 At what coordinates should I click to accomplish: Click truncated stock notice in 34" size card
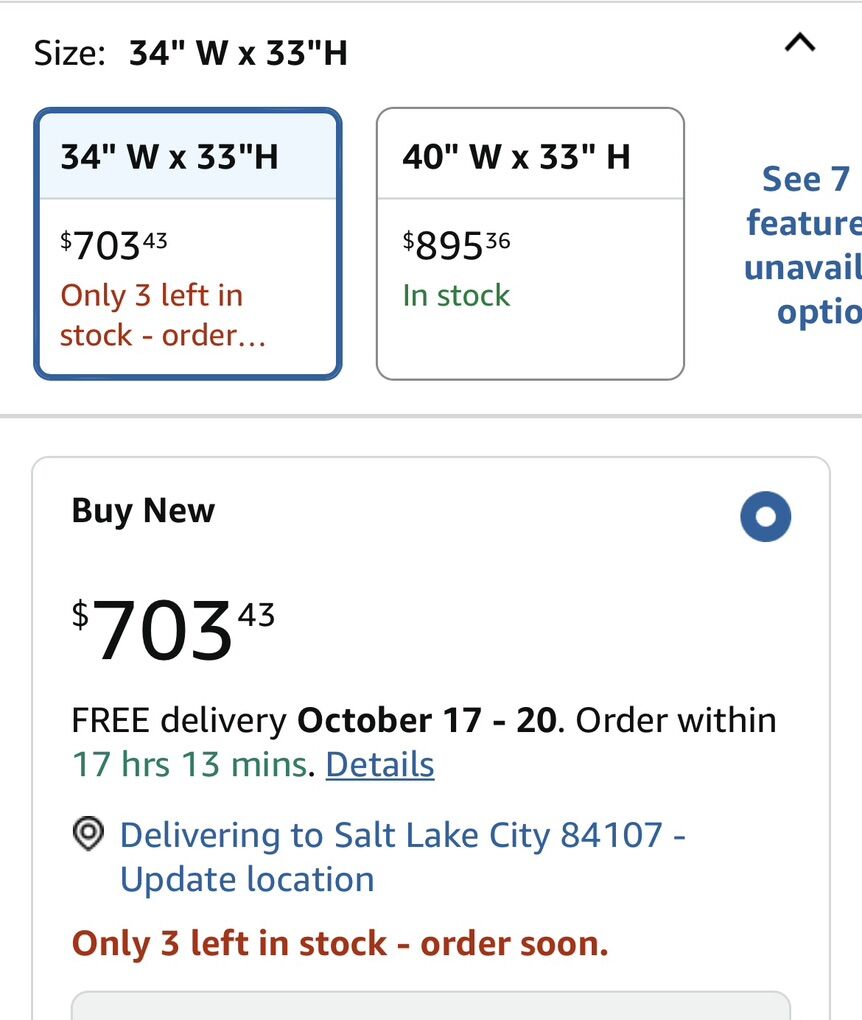[162, 315]
